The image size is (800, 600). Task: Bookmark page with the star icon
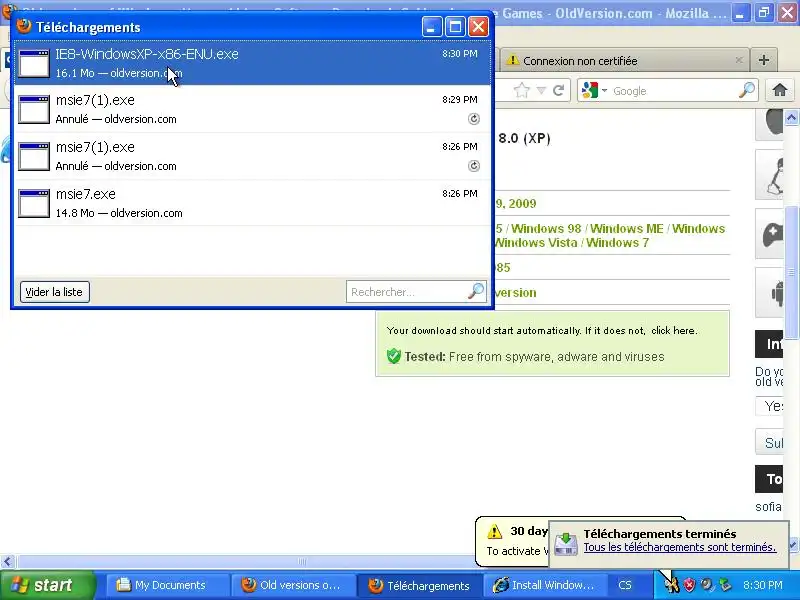coord(521,91)
